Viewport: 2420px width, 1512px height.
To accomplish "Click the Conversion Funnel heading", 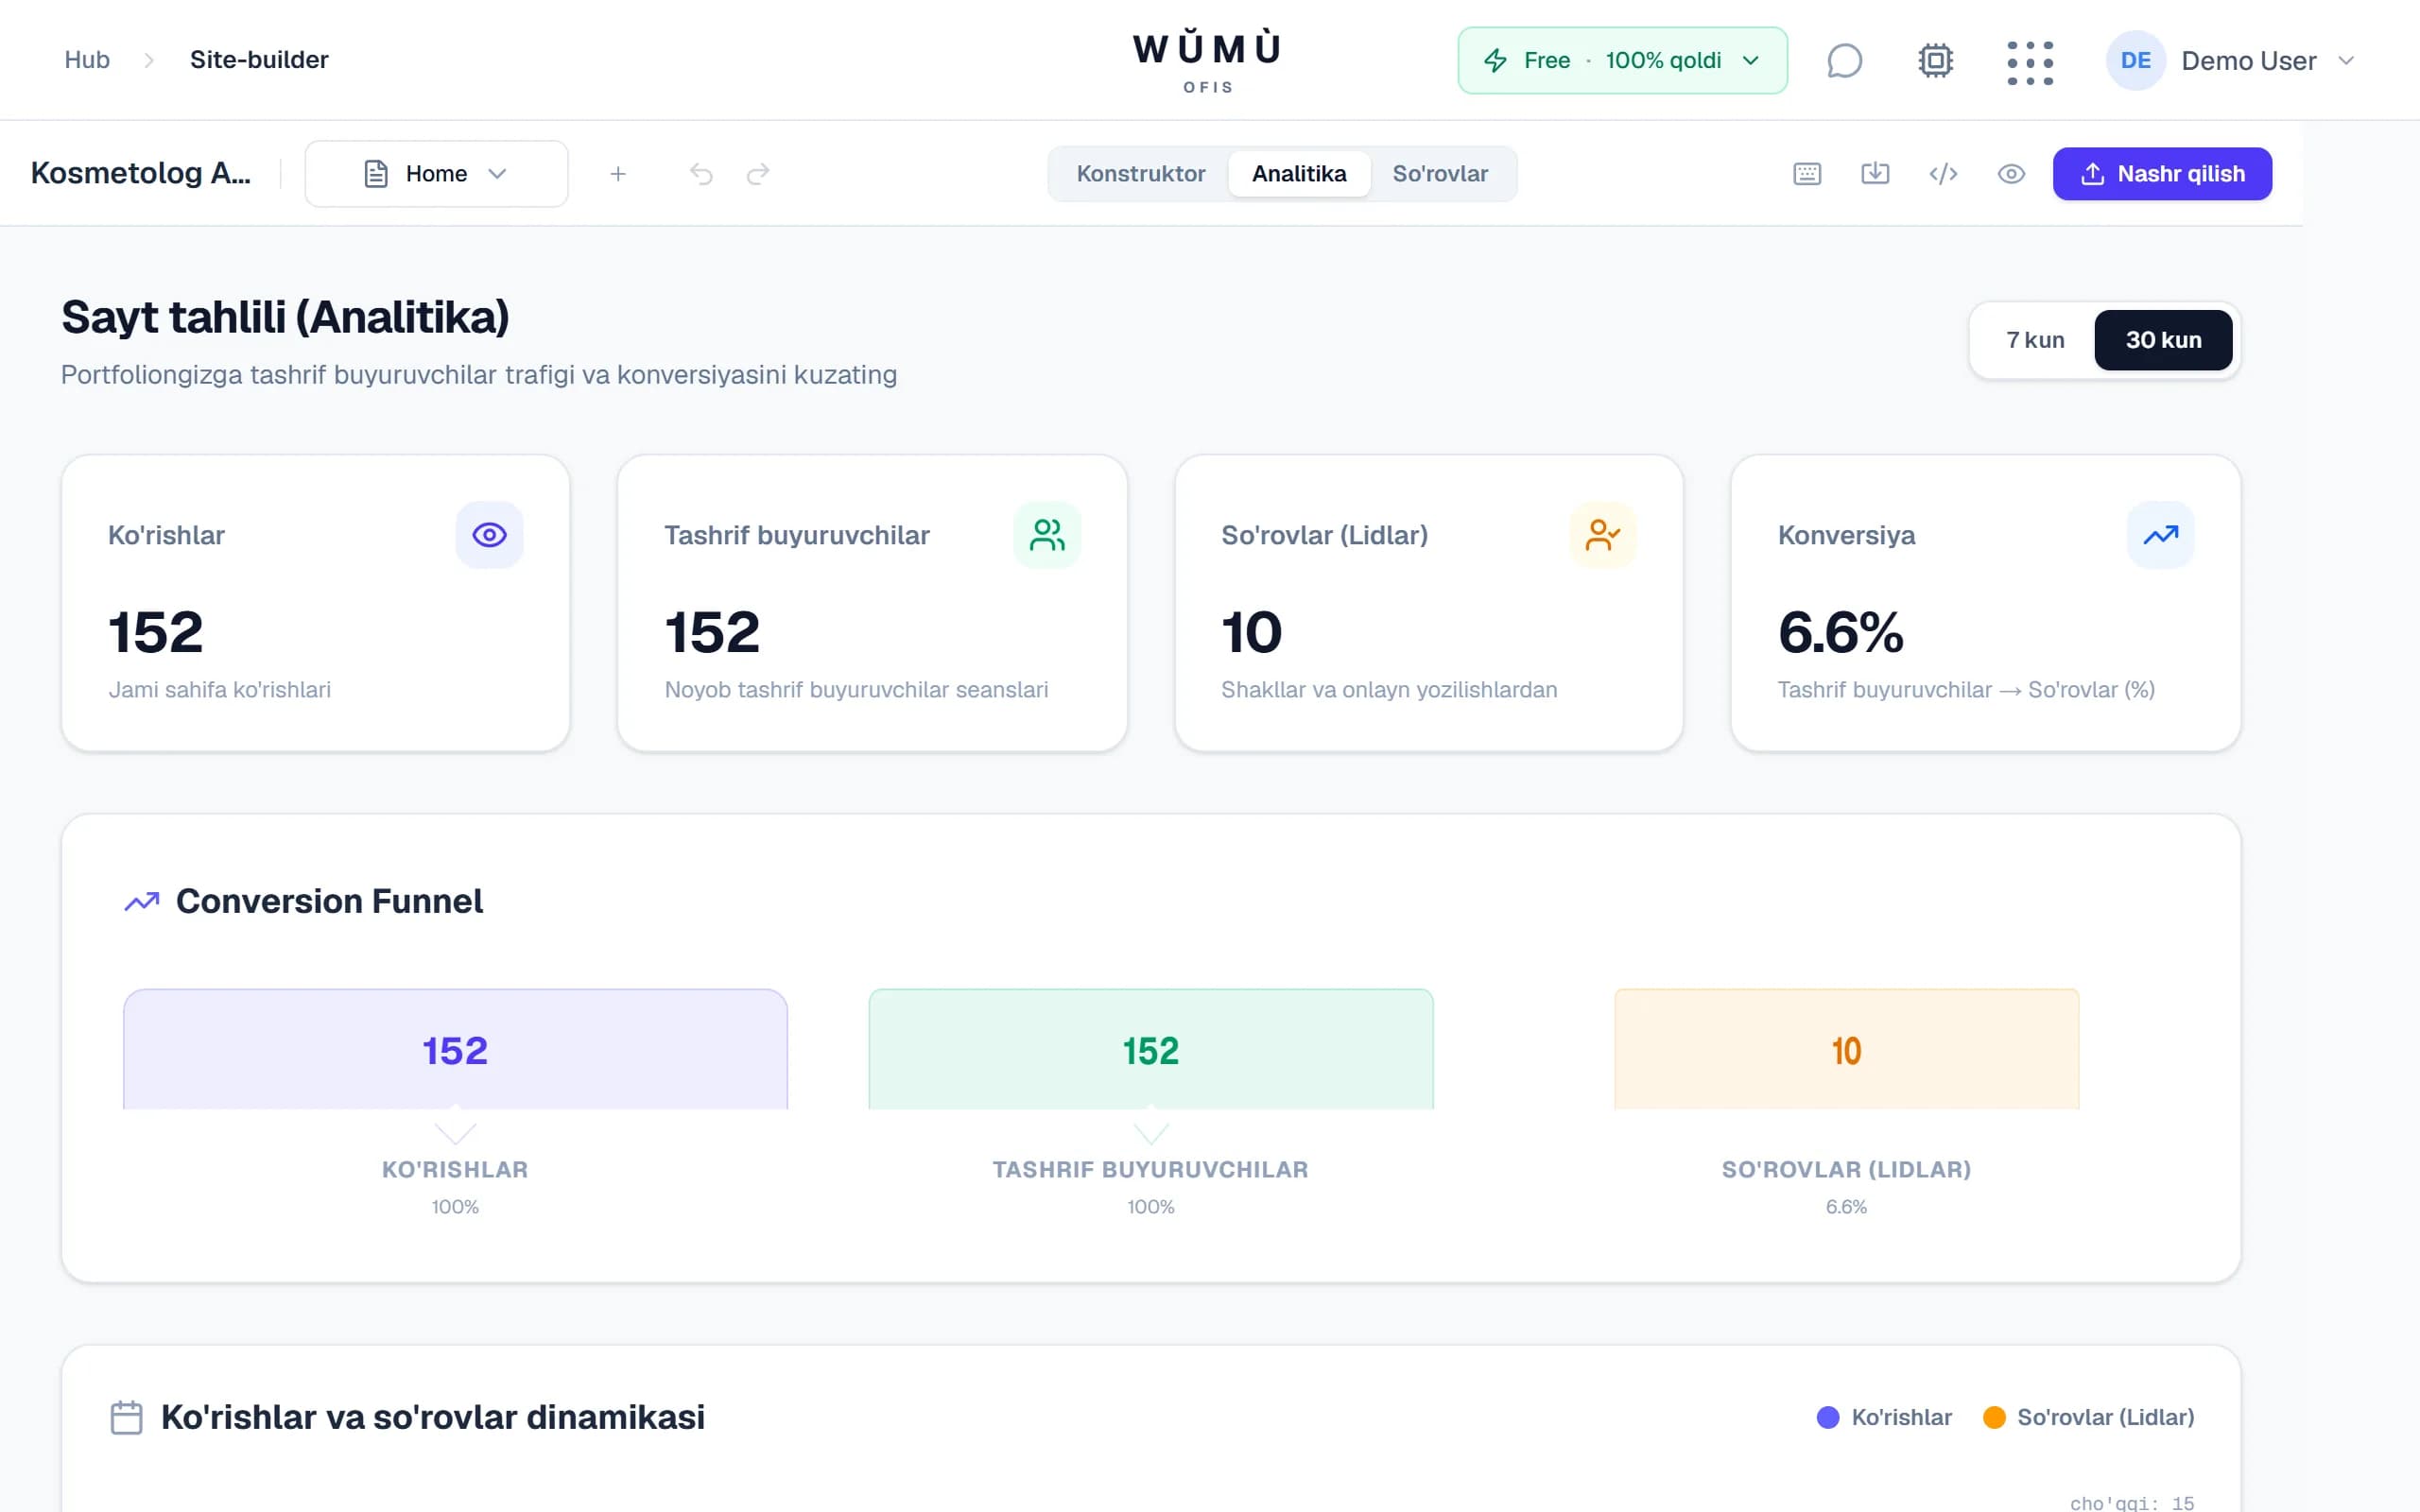I will [329, 901].
